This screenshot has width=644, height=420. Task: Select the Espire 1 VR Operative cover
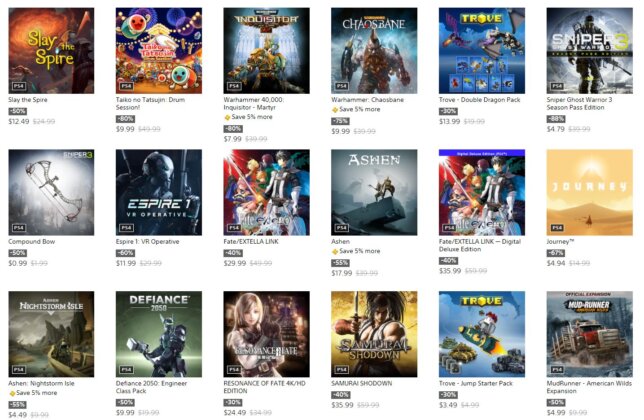coord(159,192)
